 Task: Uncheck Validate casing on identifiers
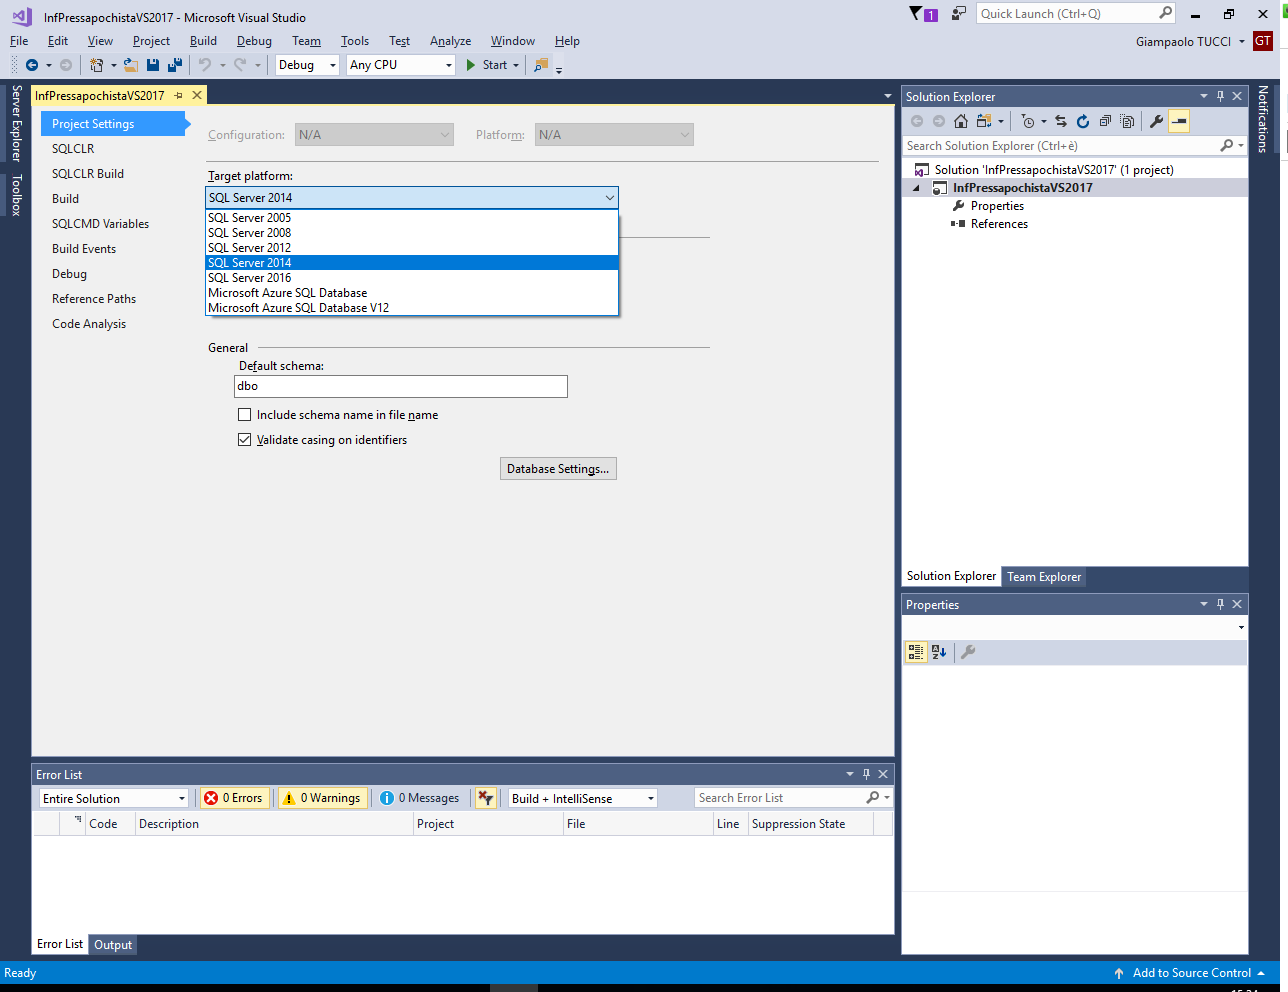click(244, 440)
